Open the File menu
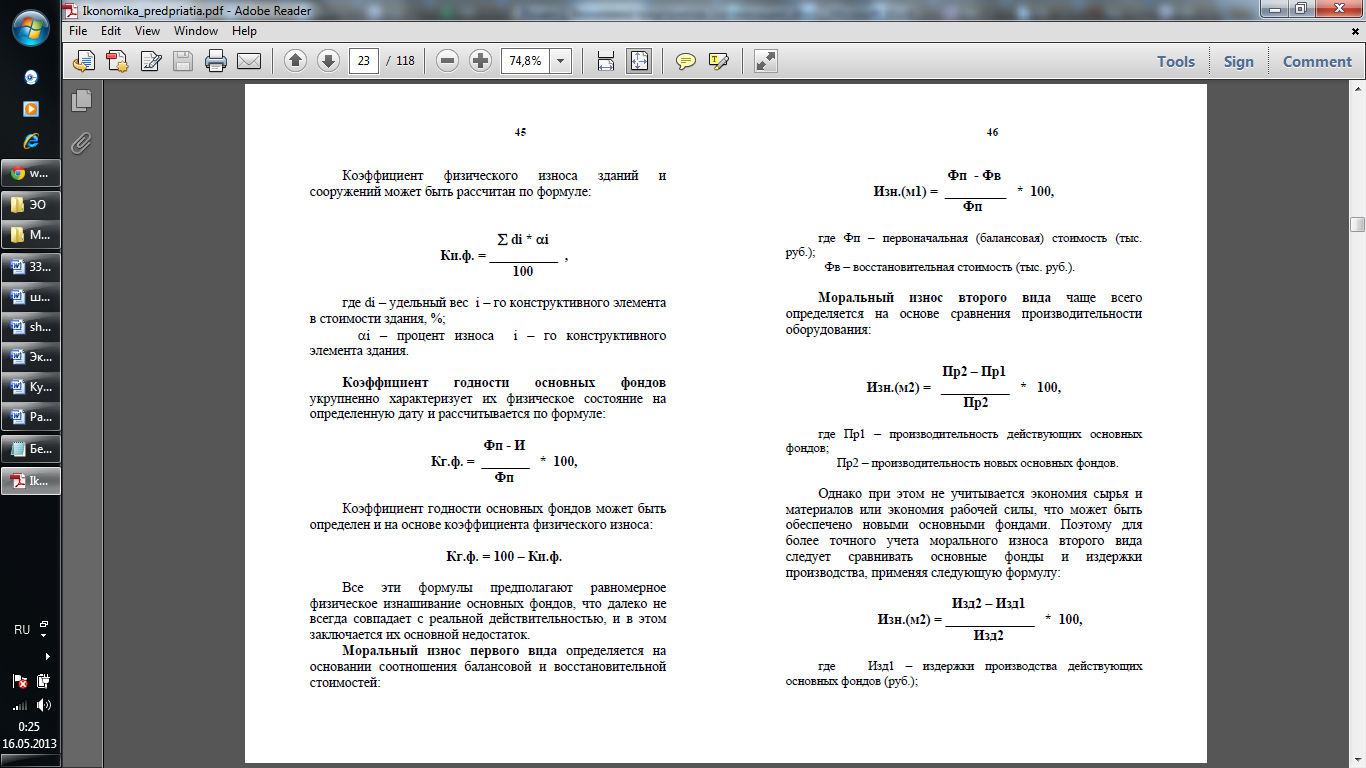This screenshot has height=768, width=1366. click(x=79, y=31)
